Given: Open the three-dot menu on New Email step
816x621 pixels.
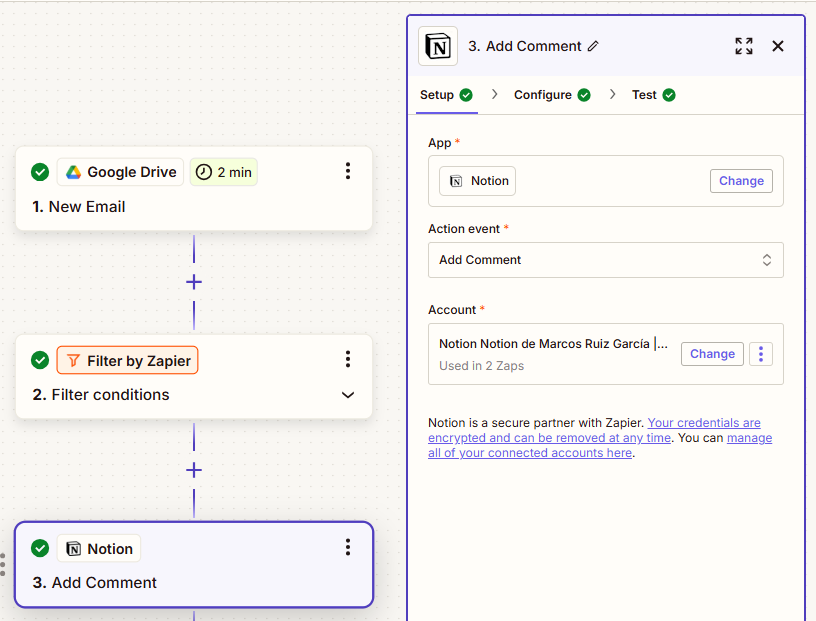Looking at the screenshot, I should point(347,171).
